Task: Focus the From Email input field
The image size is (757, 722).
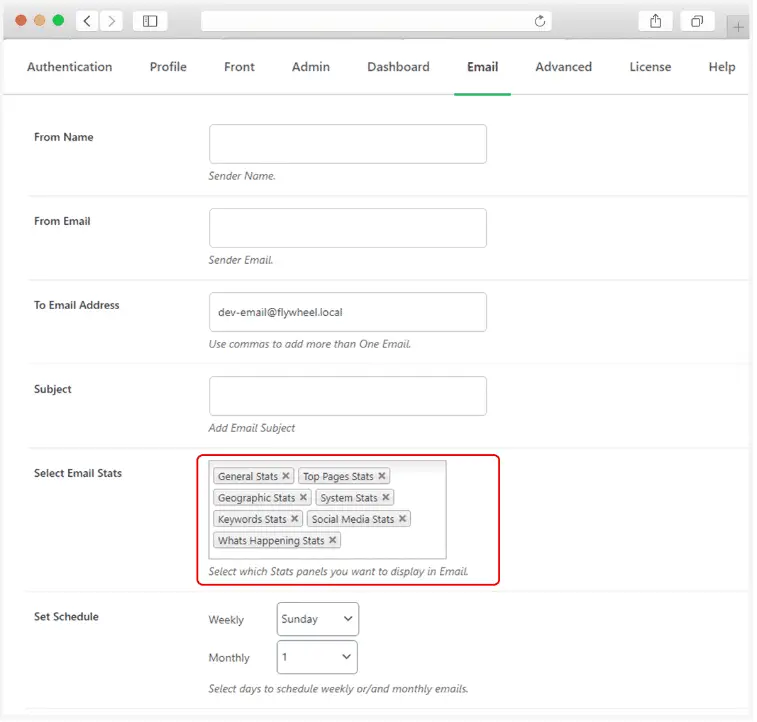Action: (348, 228)
